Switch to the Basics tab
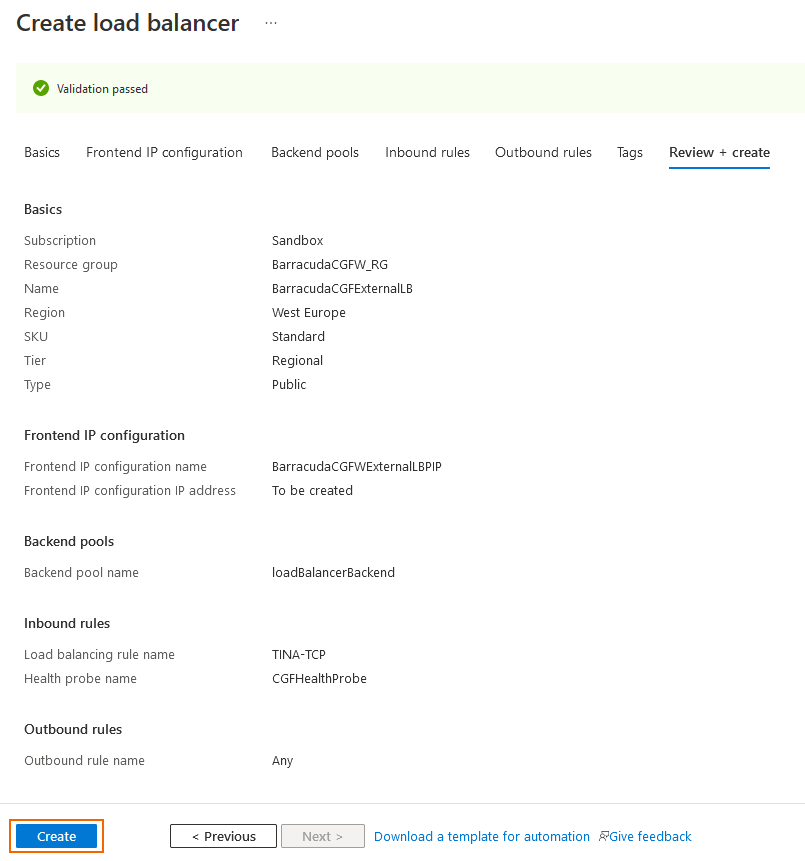The height and width of the screenshot is (861, 805). pos(42,152)
